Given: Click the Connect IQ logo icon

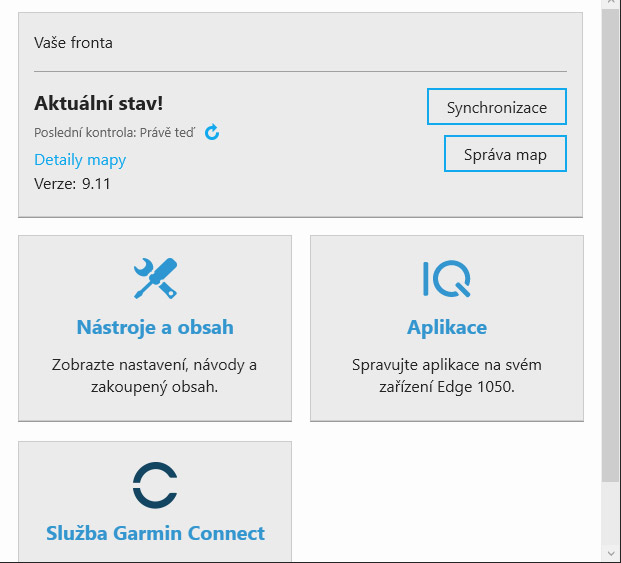Looking at the screenshot, I should pyautogui.click(x=447, y=278).
